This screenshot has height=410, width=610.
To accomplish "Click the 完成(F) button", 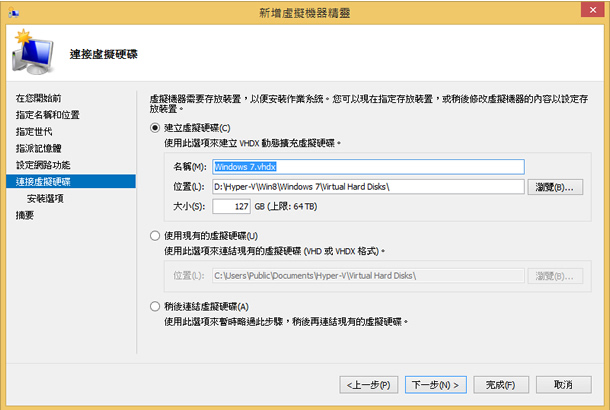I will pos(501,385).
